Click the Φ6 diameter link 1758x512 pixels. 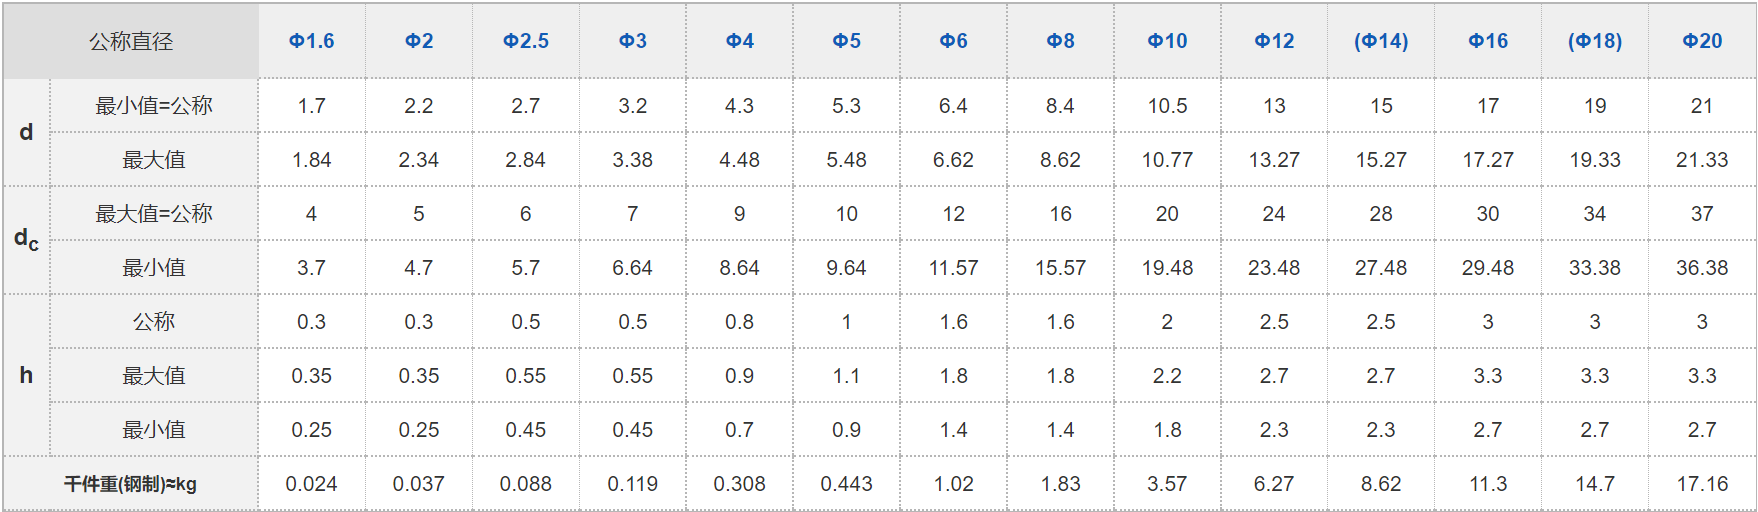click(954, 41)
